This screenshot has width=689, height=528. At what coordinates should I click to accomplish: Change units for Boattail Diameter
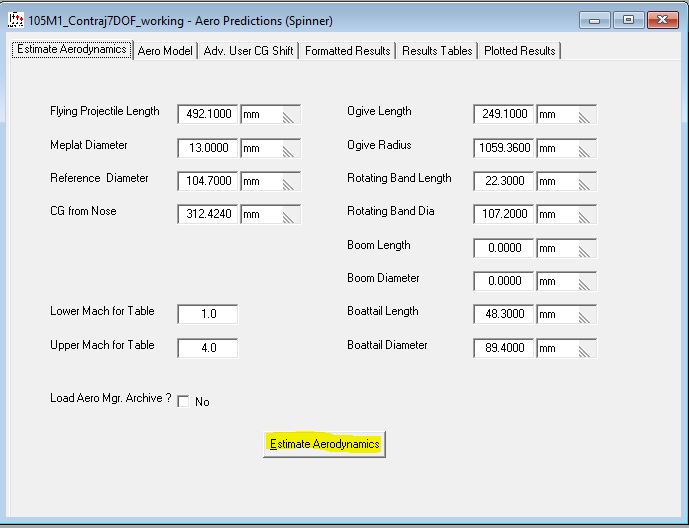[566, 348]
